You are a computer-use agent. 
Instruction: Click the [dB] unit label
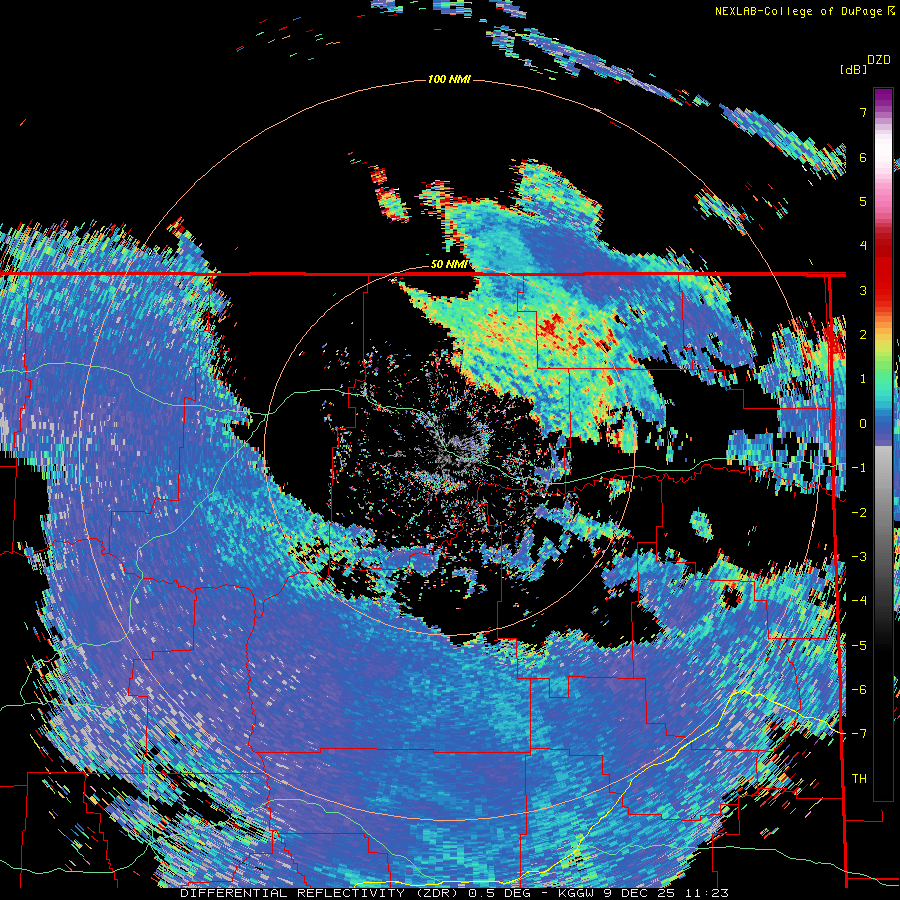click(853, 69)
